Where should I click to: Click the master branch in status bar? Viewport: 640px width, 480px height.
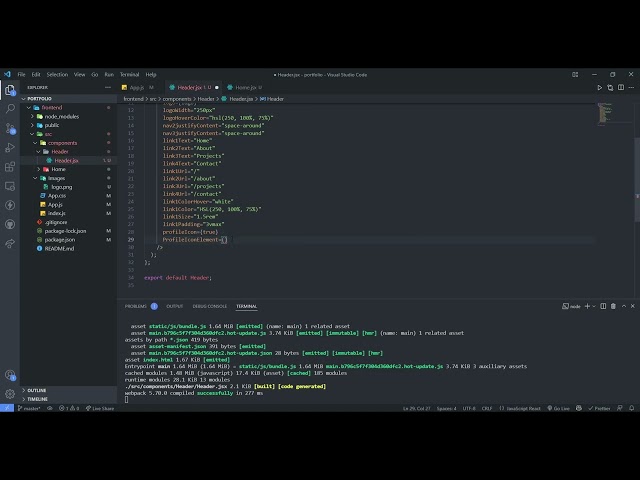(x=29, y=408)
